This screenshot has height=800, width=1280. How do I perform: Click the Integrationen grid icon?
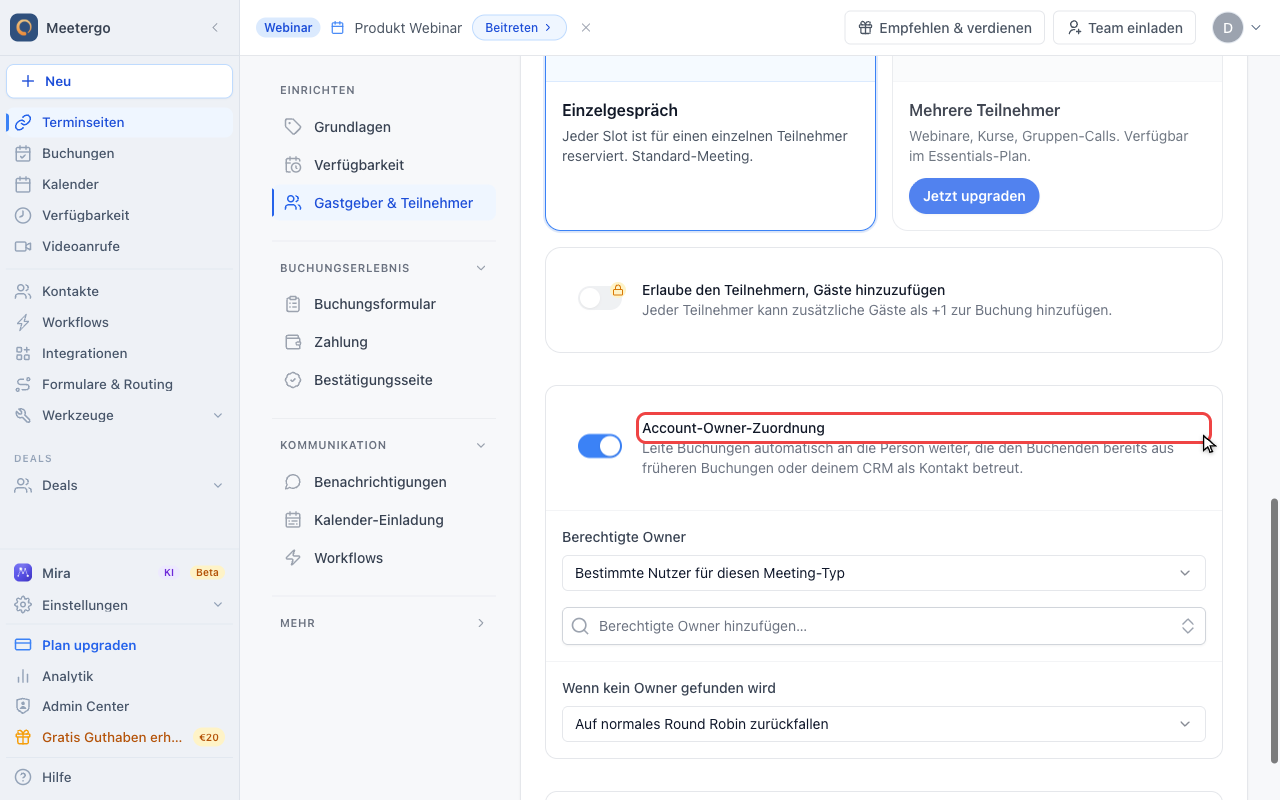coord(23,353)
